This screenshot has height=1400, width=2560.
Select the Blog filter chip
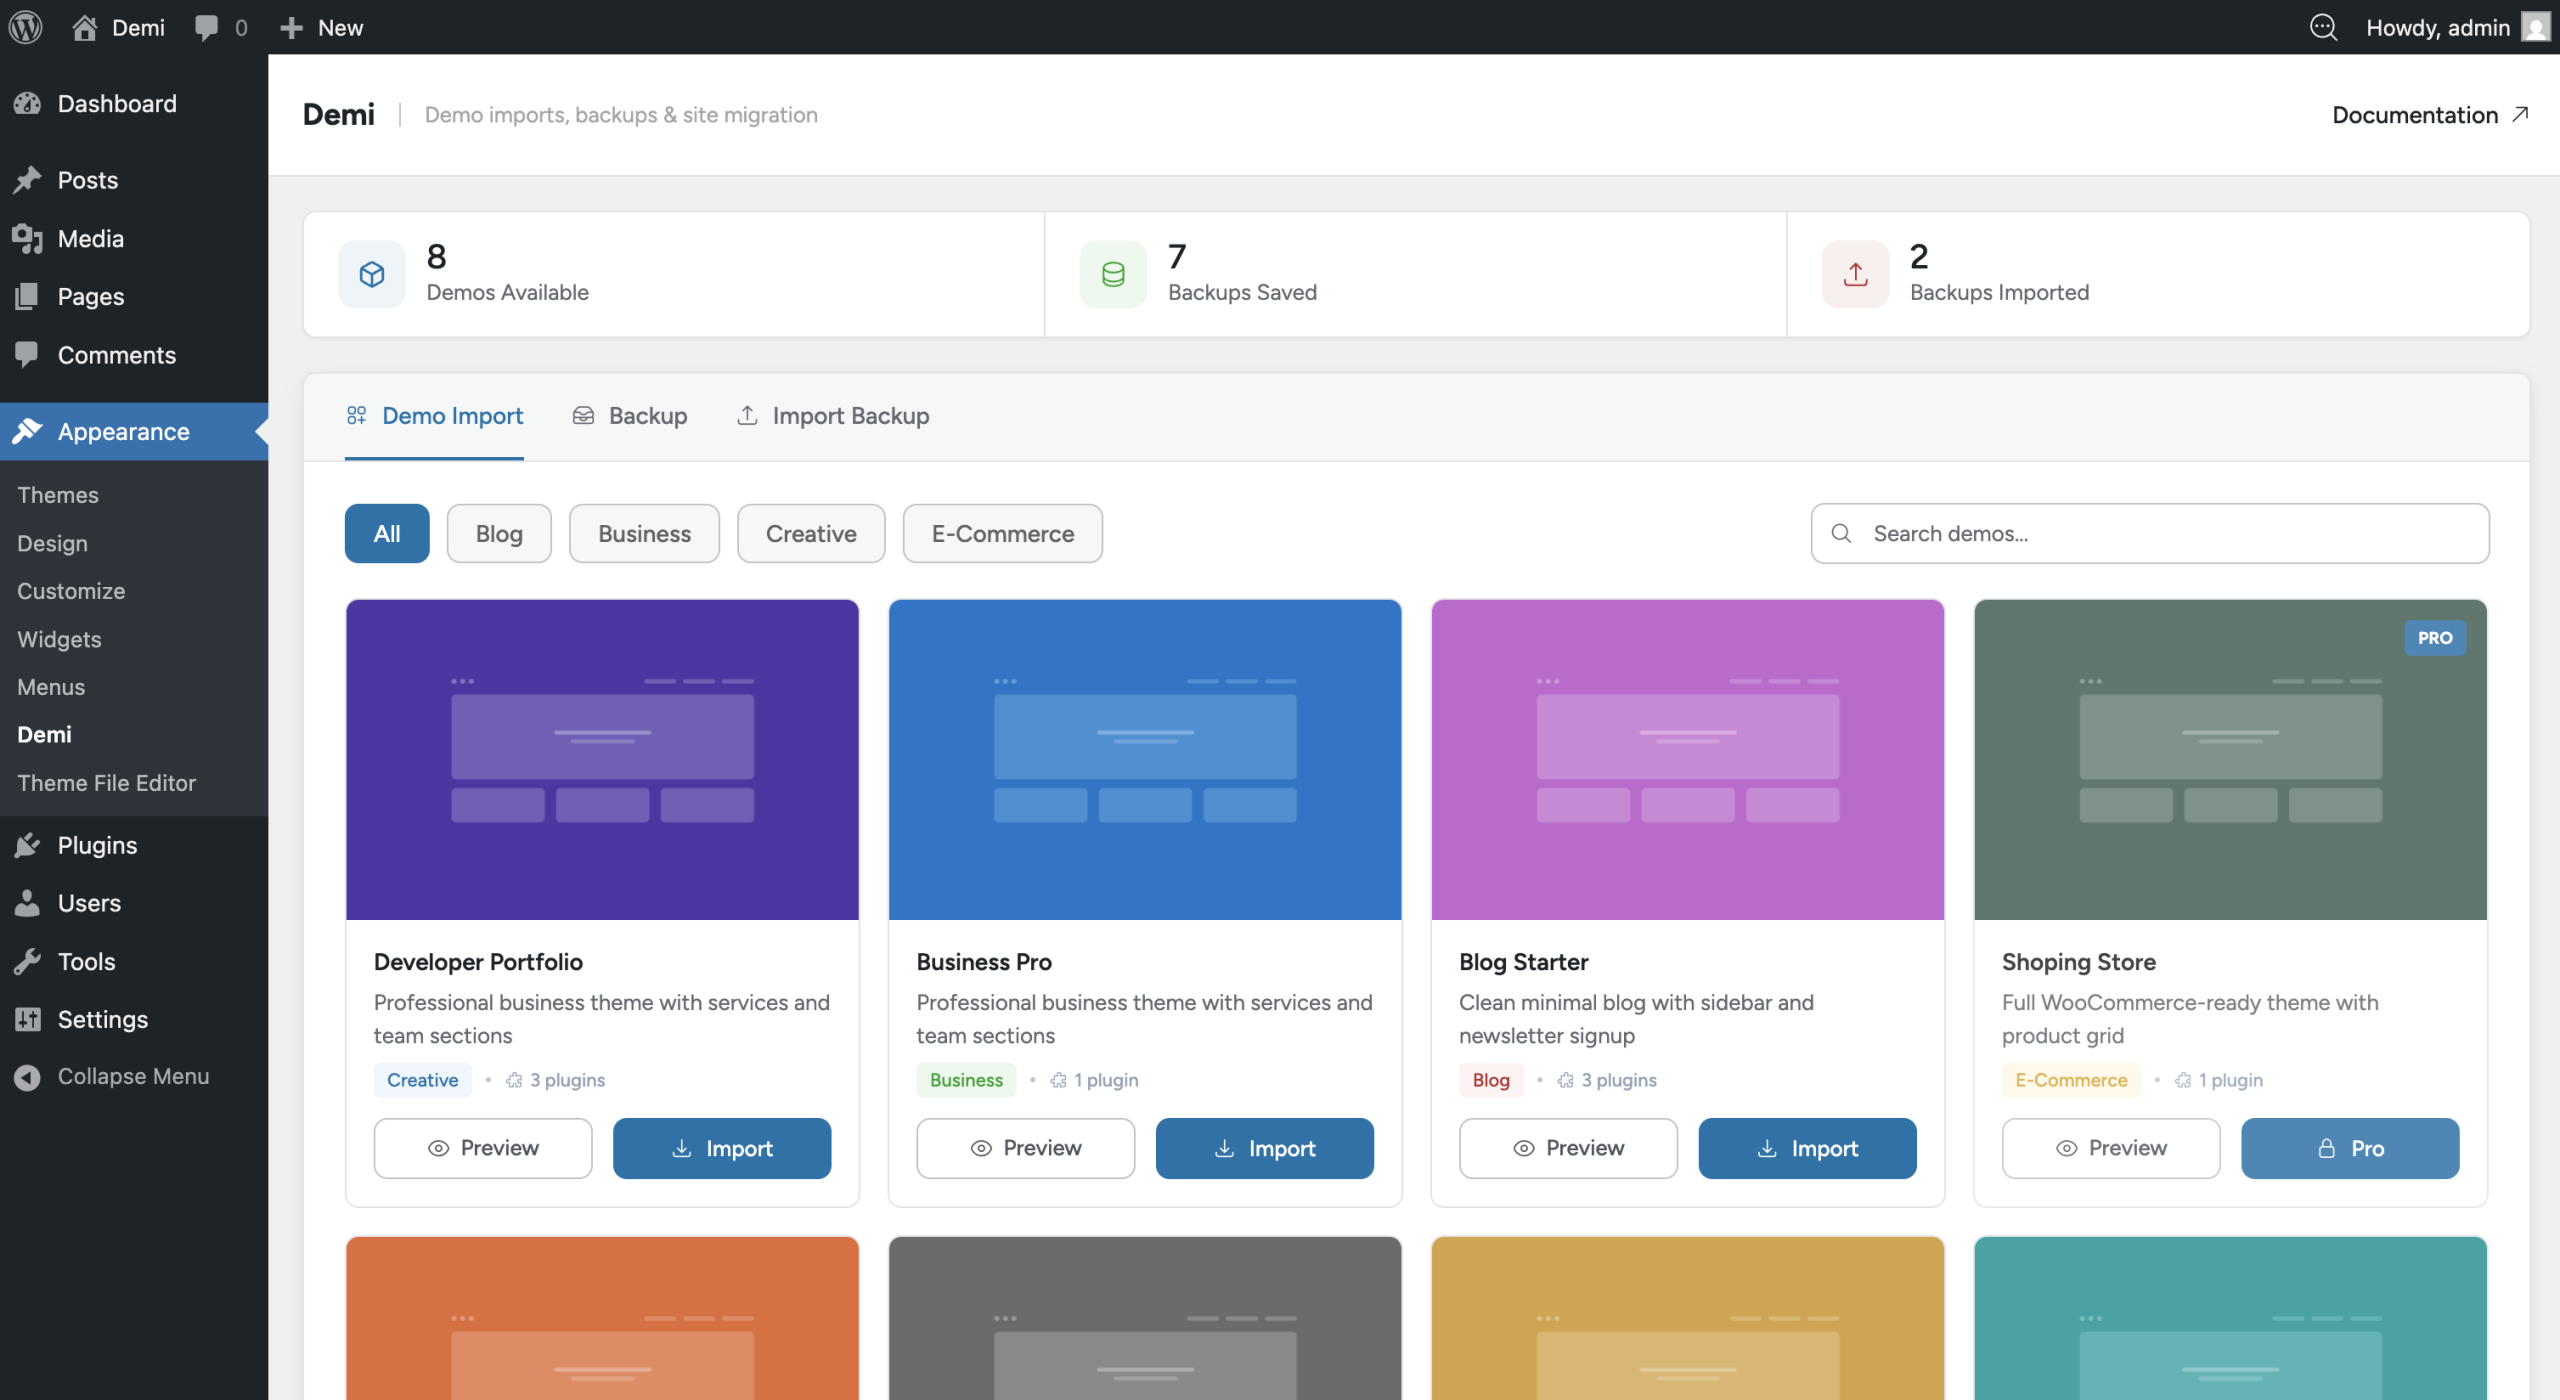[499, 534]
